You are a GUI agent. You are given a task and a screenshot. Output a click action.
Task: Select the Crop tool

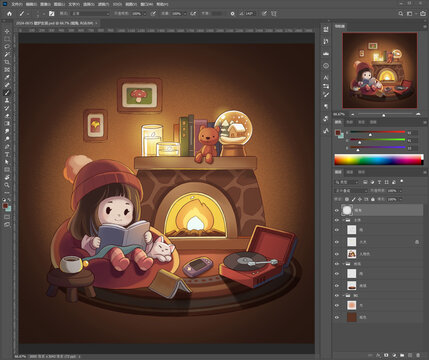[x=7, y=62]
